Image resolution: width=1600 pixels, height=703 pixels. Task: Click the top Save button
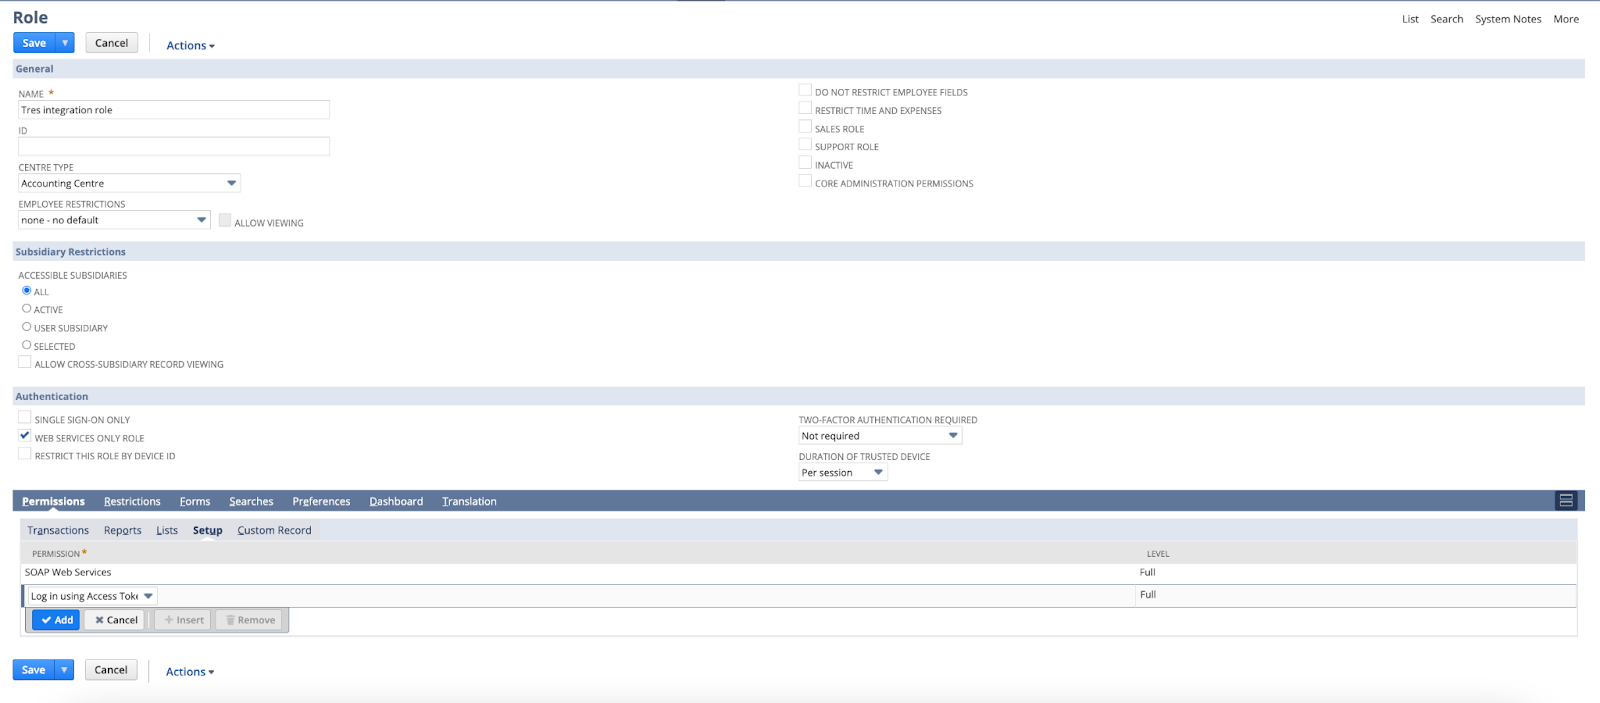click(34, 43)
